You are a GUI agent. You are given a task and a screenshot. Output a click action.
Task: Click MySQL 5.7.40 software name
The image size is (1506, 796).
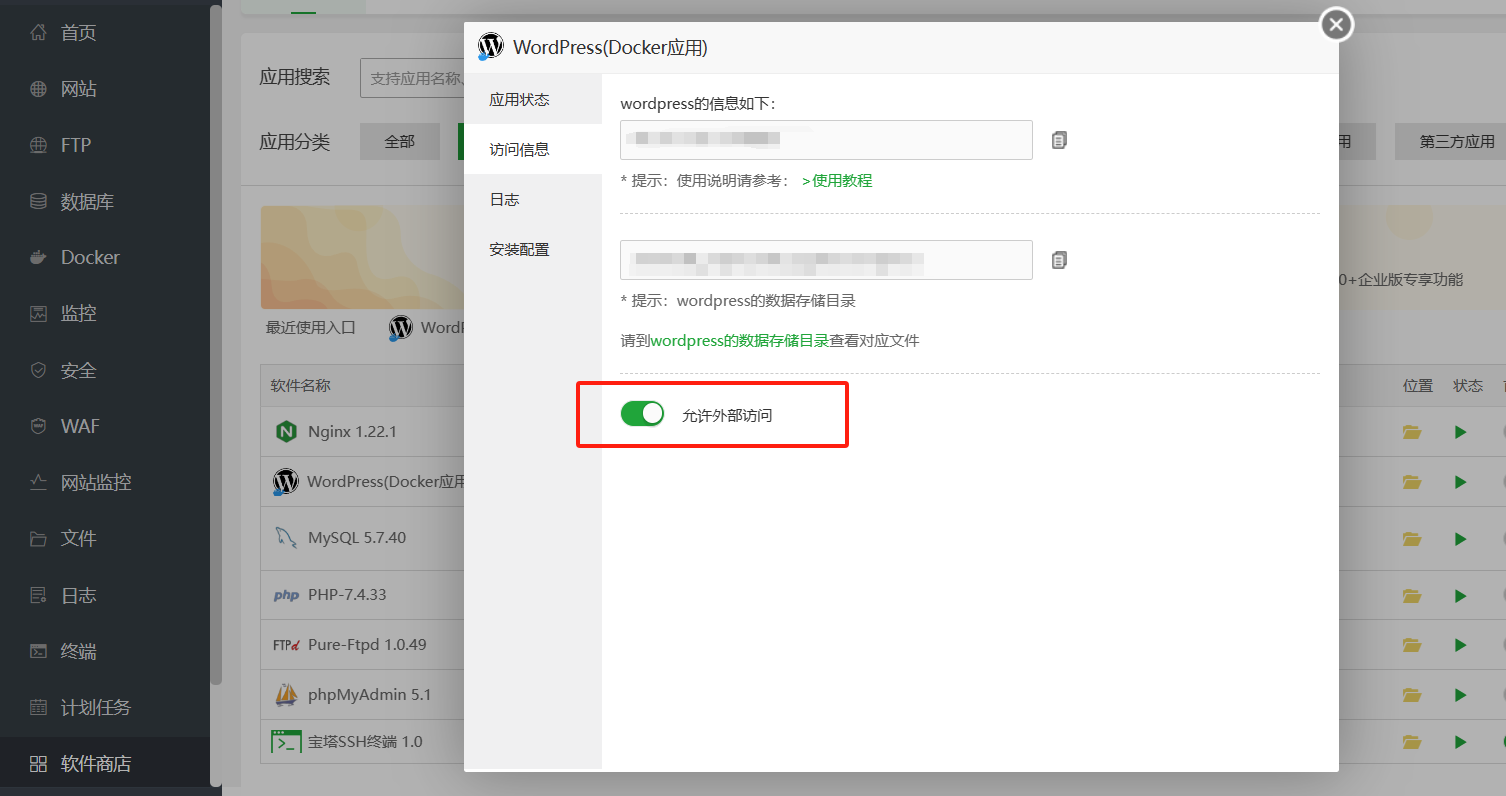coord(357,538)
